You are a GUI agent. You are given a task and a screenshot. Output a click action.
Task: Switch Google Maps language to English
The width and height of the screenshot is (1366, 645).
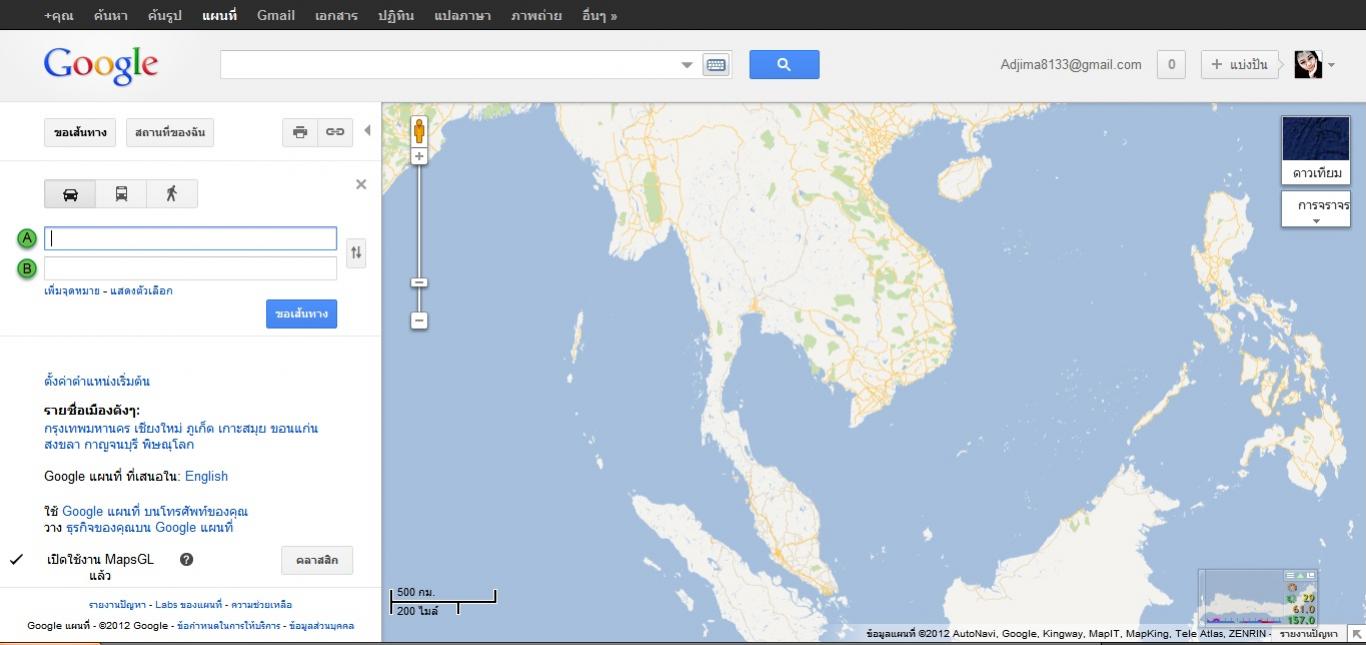click(x=206, y=476)
